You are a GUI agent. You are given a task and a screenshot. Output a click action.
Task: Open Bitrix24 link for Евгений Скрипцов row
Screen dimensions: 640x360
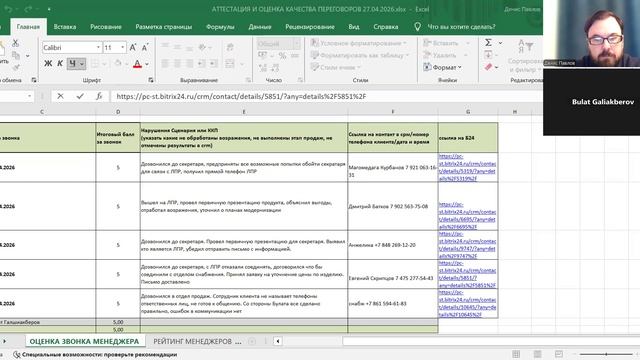pos(467,274)
